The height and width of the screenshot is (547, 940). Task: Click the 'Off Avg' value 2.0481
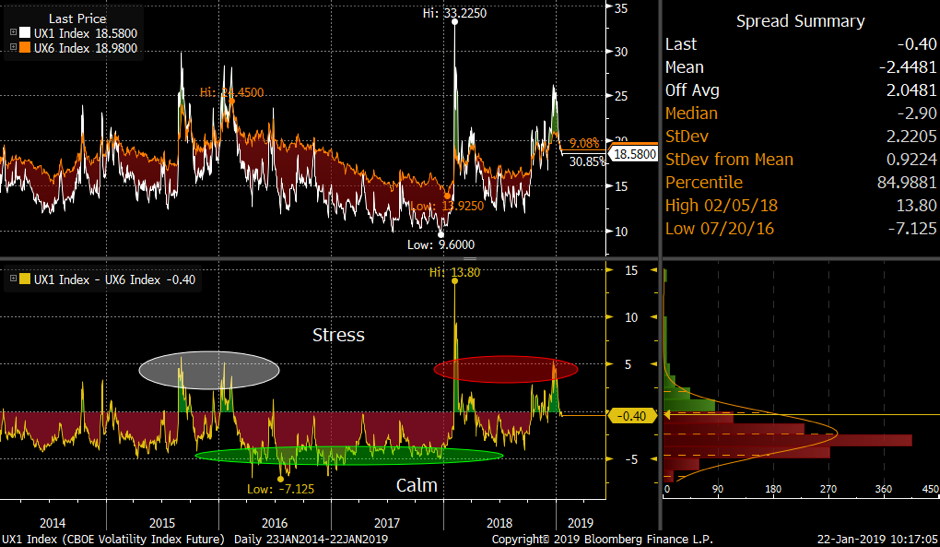(x=911, y=90)
